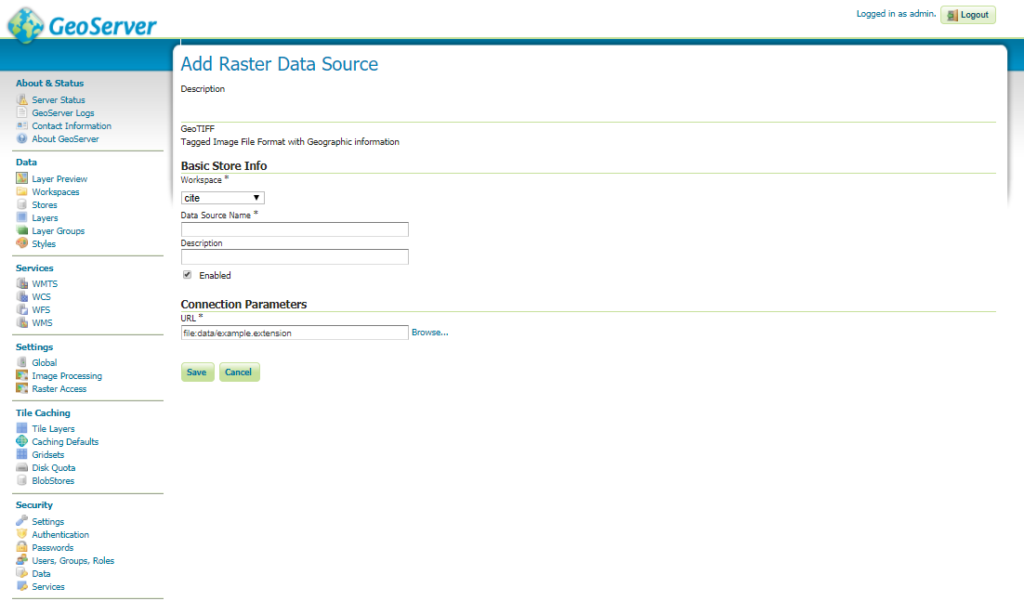1024x601 pixels.
Task: Select the Tile Layers icon
Action: (21, 428)
